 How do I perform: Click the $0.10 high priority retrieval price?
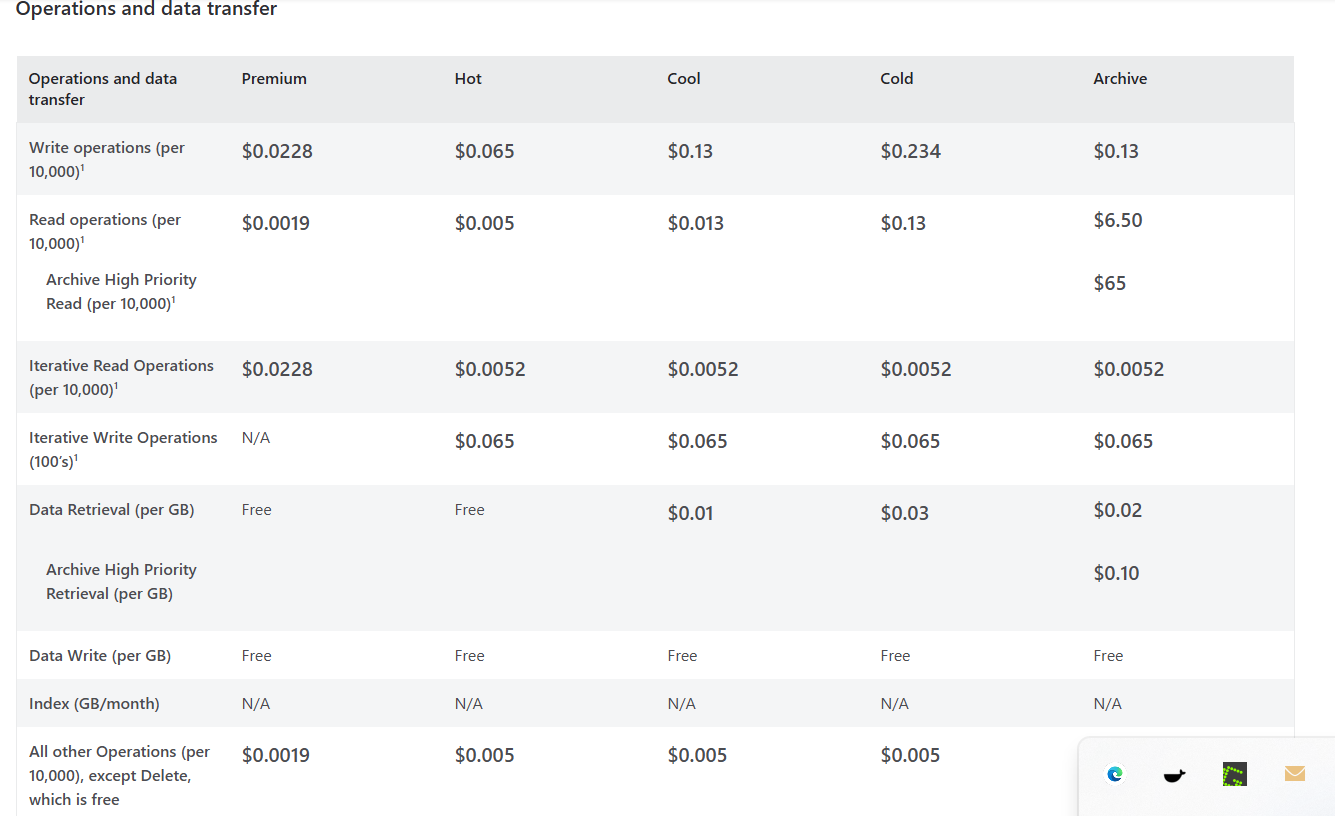point(1117,573)
